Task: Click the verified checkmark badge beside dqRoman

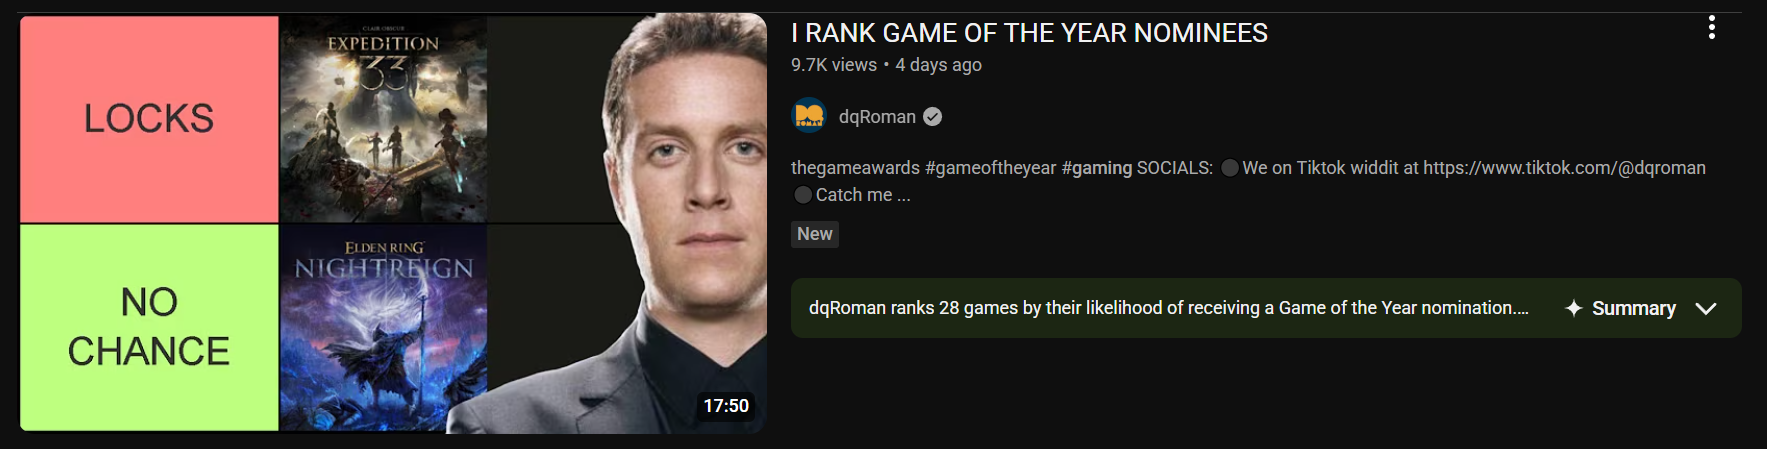Action: pos(932,117)
